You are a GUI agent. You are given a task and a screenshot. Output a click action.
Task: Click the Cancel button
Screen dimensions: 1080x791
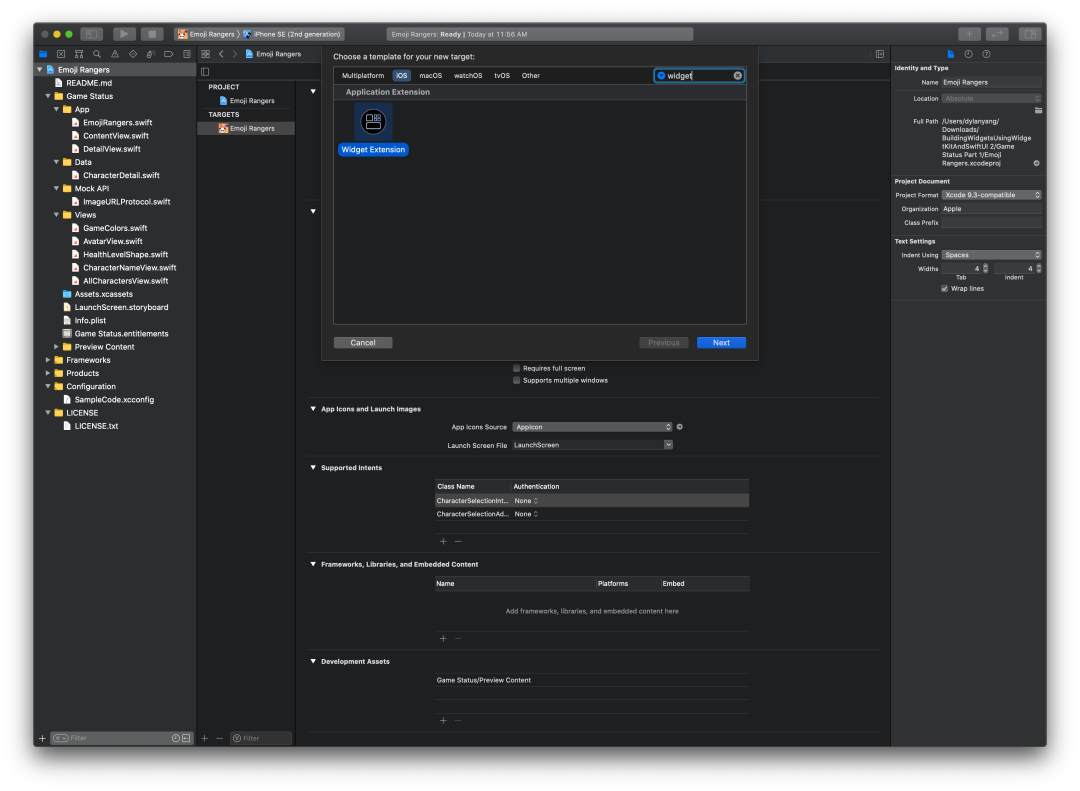point(363,343)
